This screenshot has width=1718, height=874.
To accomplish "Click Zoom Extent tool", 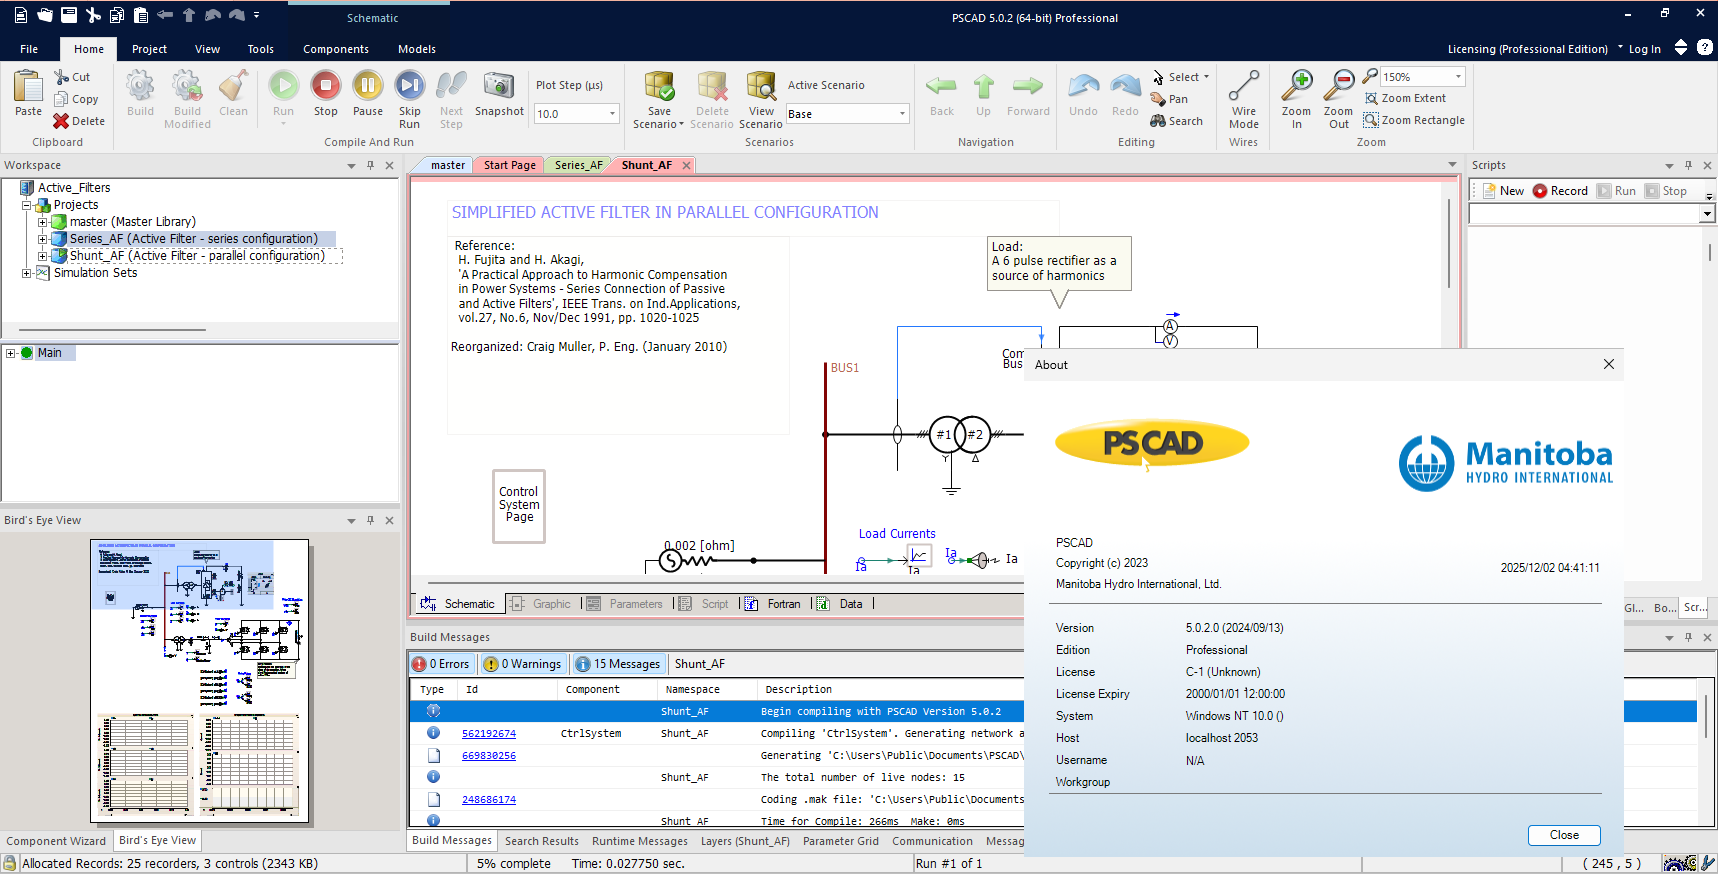I will click(x=1405, y=98).
